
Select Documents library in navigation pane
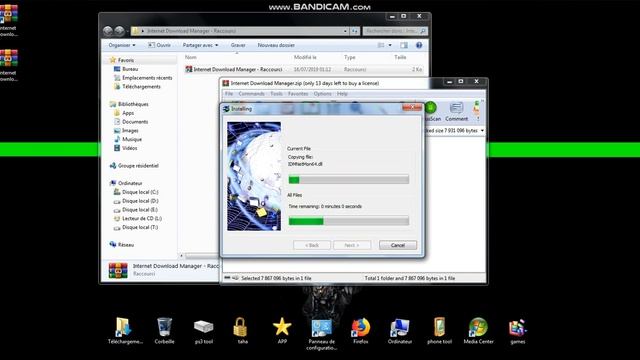pos(135,122)
